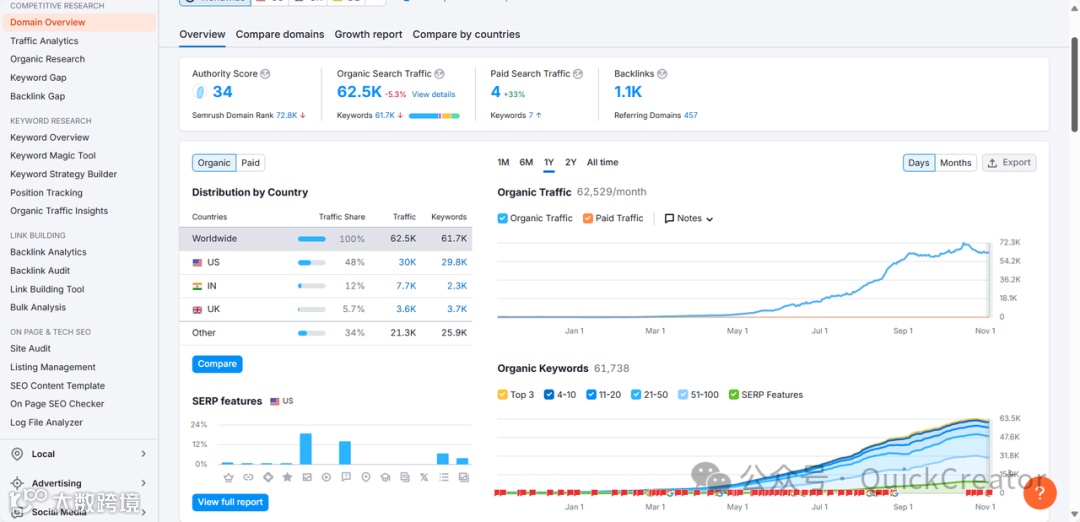The width and height of the screenshot is (1080, 522).
Task: Select the X (Twitter) SERP feature icon
Action: (424, 477)
